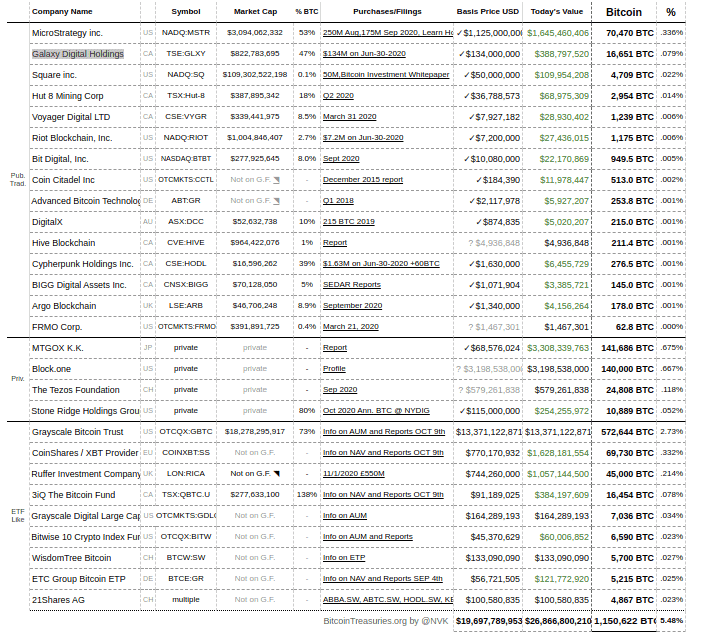Open ETC Group 'Info on NAV and Reports SEP 4th' link
The image size is (708, 641).
382,578
